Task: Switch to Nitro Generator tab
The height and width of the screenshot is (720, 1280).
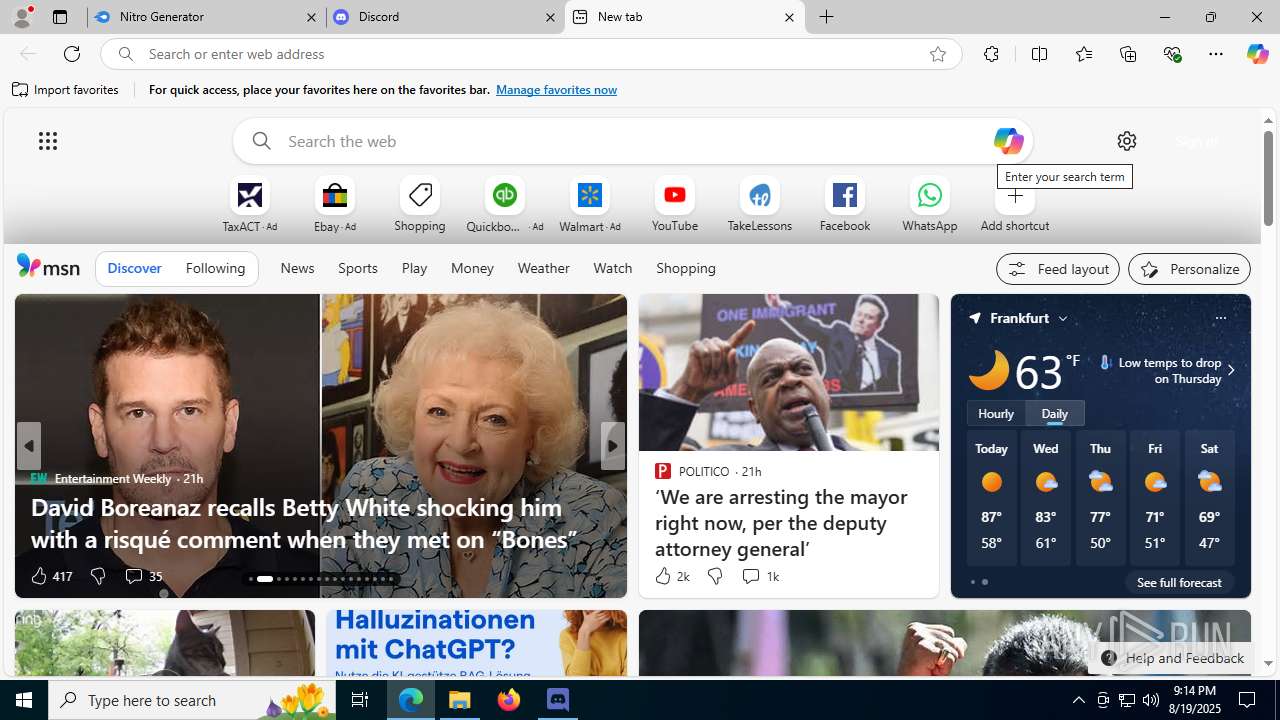Action: [206, 17]
